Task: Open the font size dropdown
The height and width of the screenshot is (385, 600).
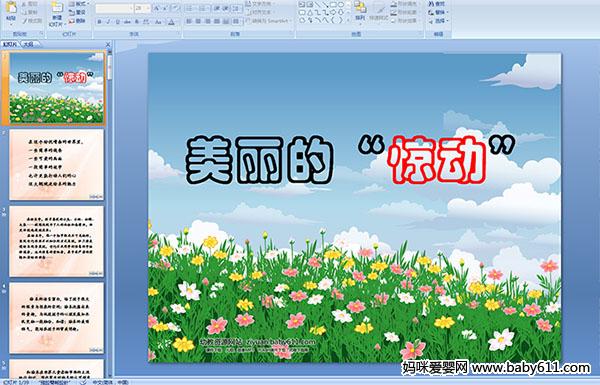Action: (143, 8)
